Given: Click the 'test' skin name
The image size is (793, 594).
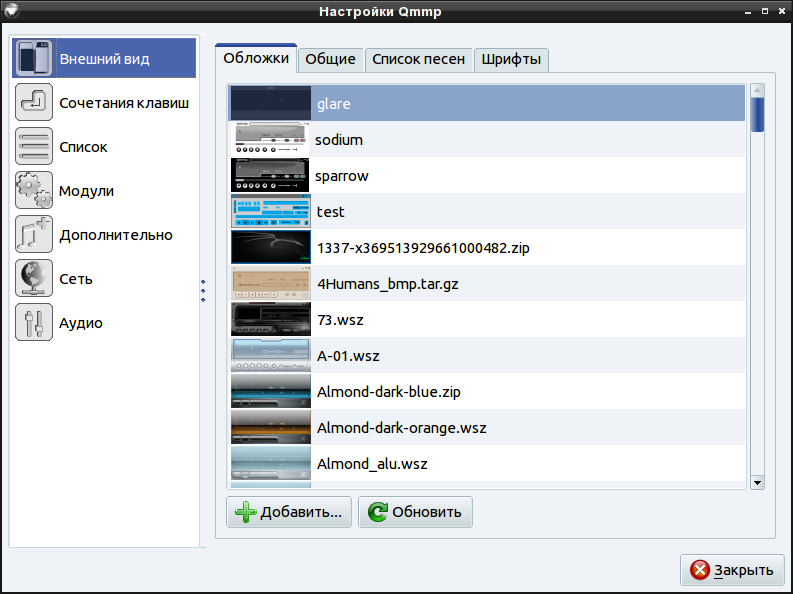Looking at the screenshot, I should (331, 212).
